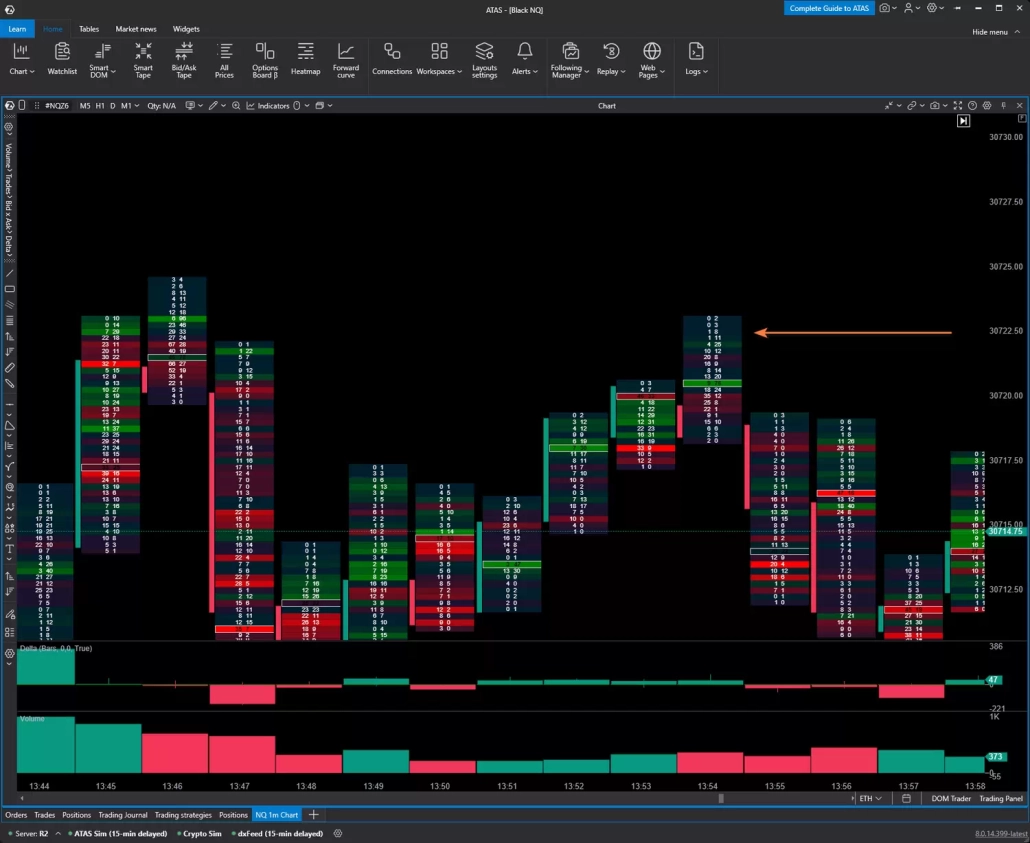Screen dimensions: 1030x843
Task: Click the 8.0.14.399-latest version link
Action: point(1000,834)
